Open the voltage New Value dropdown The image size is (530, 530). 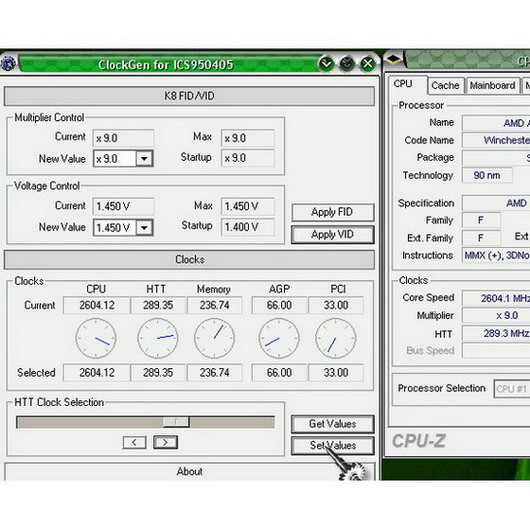click(x=144, y=227)
